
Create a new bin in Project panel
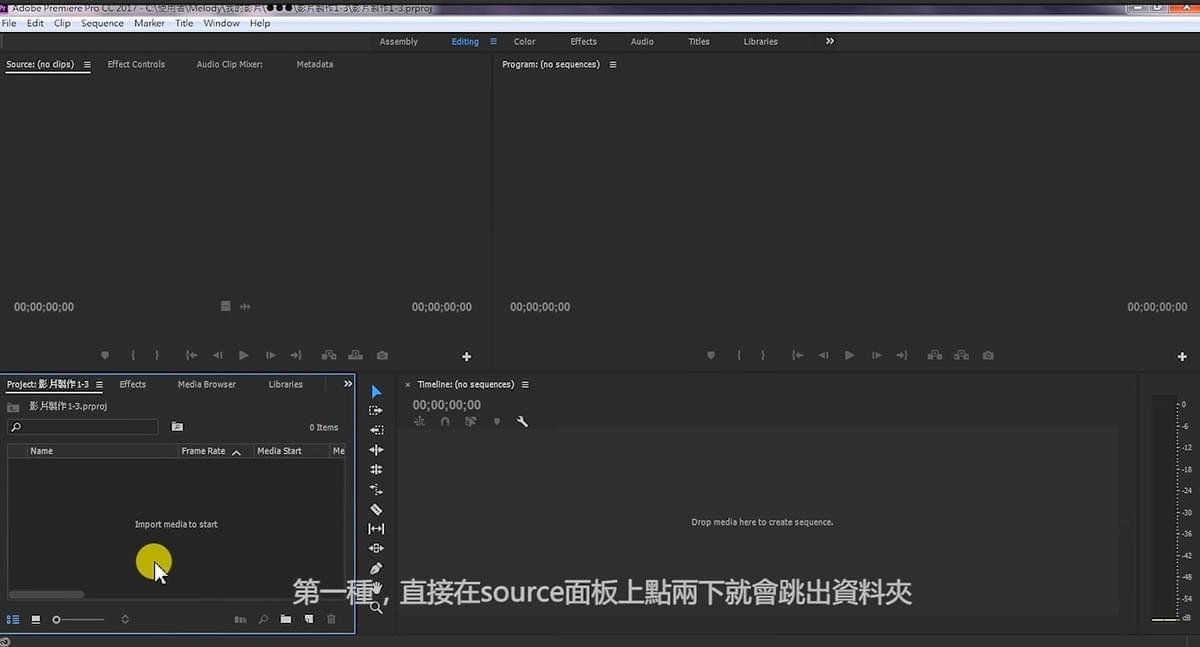tap(286, 620)
